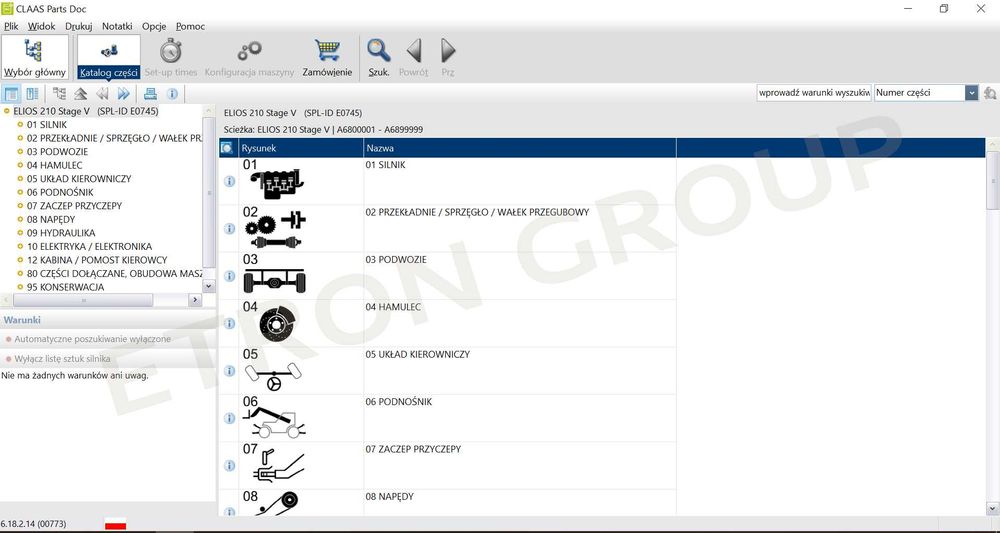Click info icon for 04 HAMULEC row

(230, 323)
